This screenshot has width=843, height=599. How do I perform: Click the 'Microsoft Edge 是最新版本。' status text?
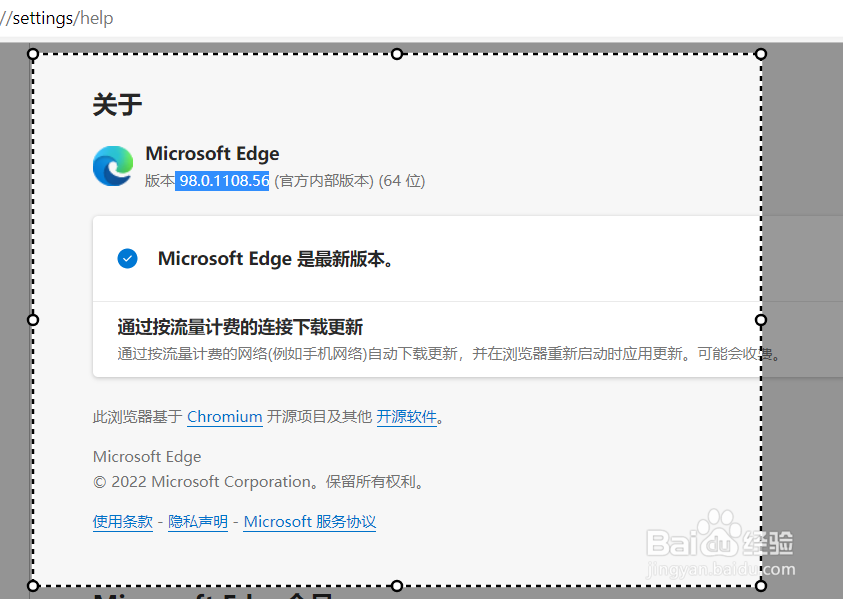click(275, 259)
